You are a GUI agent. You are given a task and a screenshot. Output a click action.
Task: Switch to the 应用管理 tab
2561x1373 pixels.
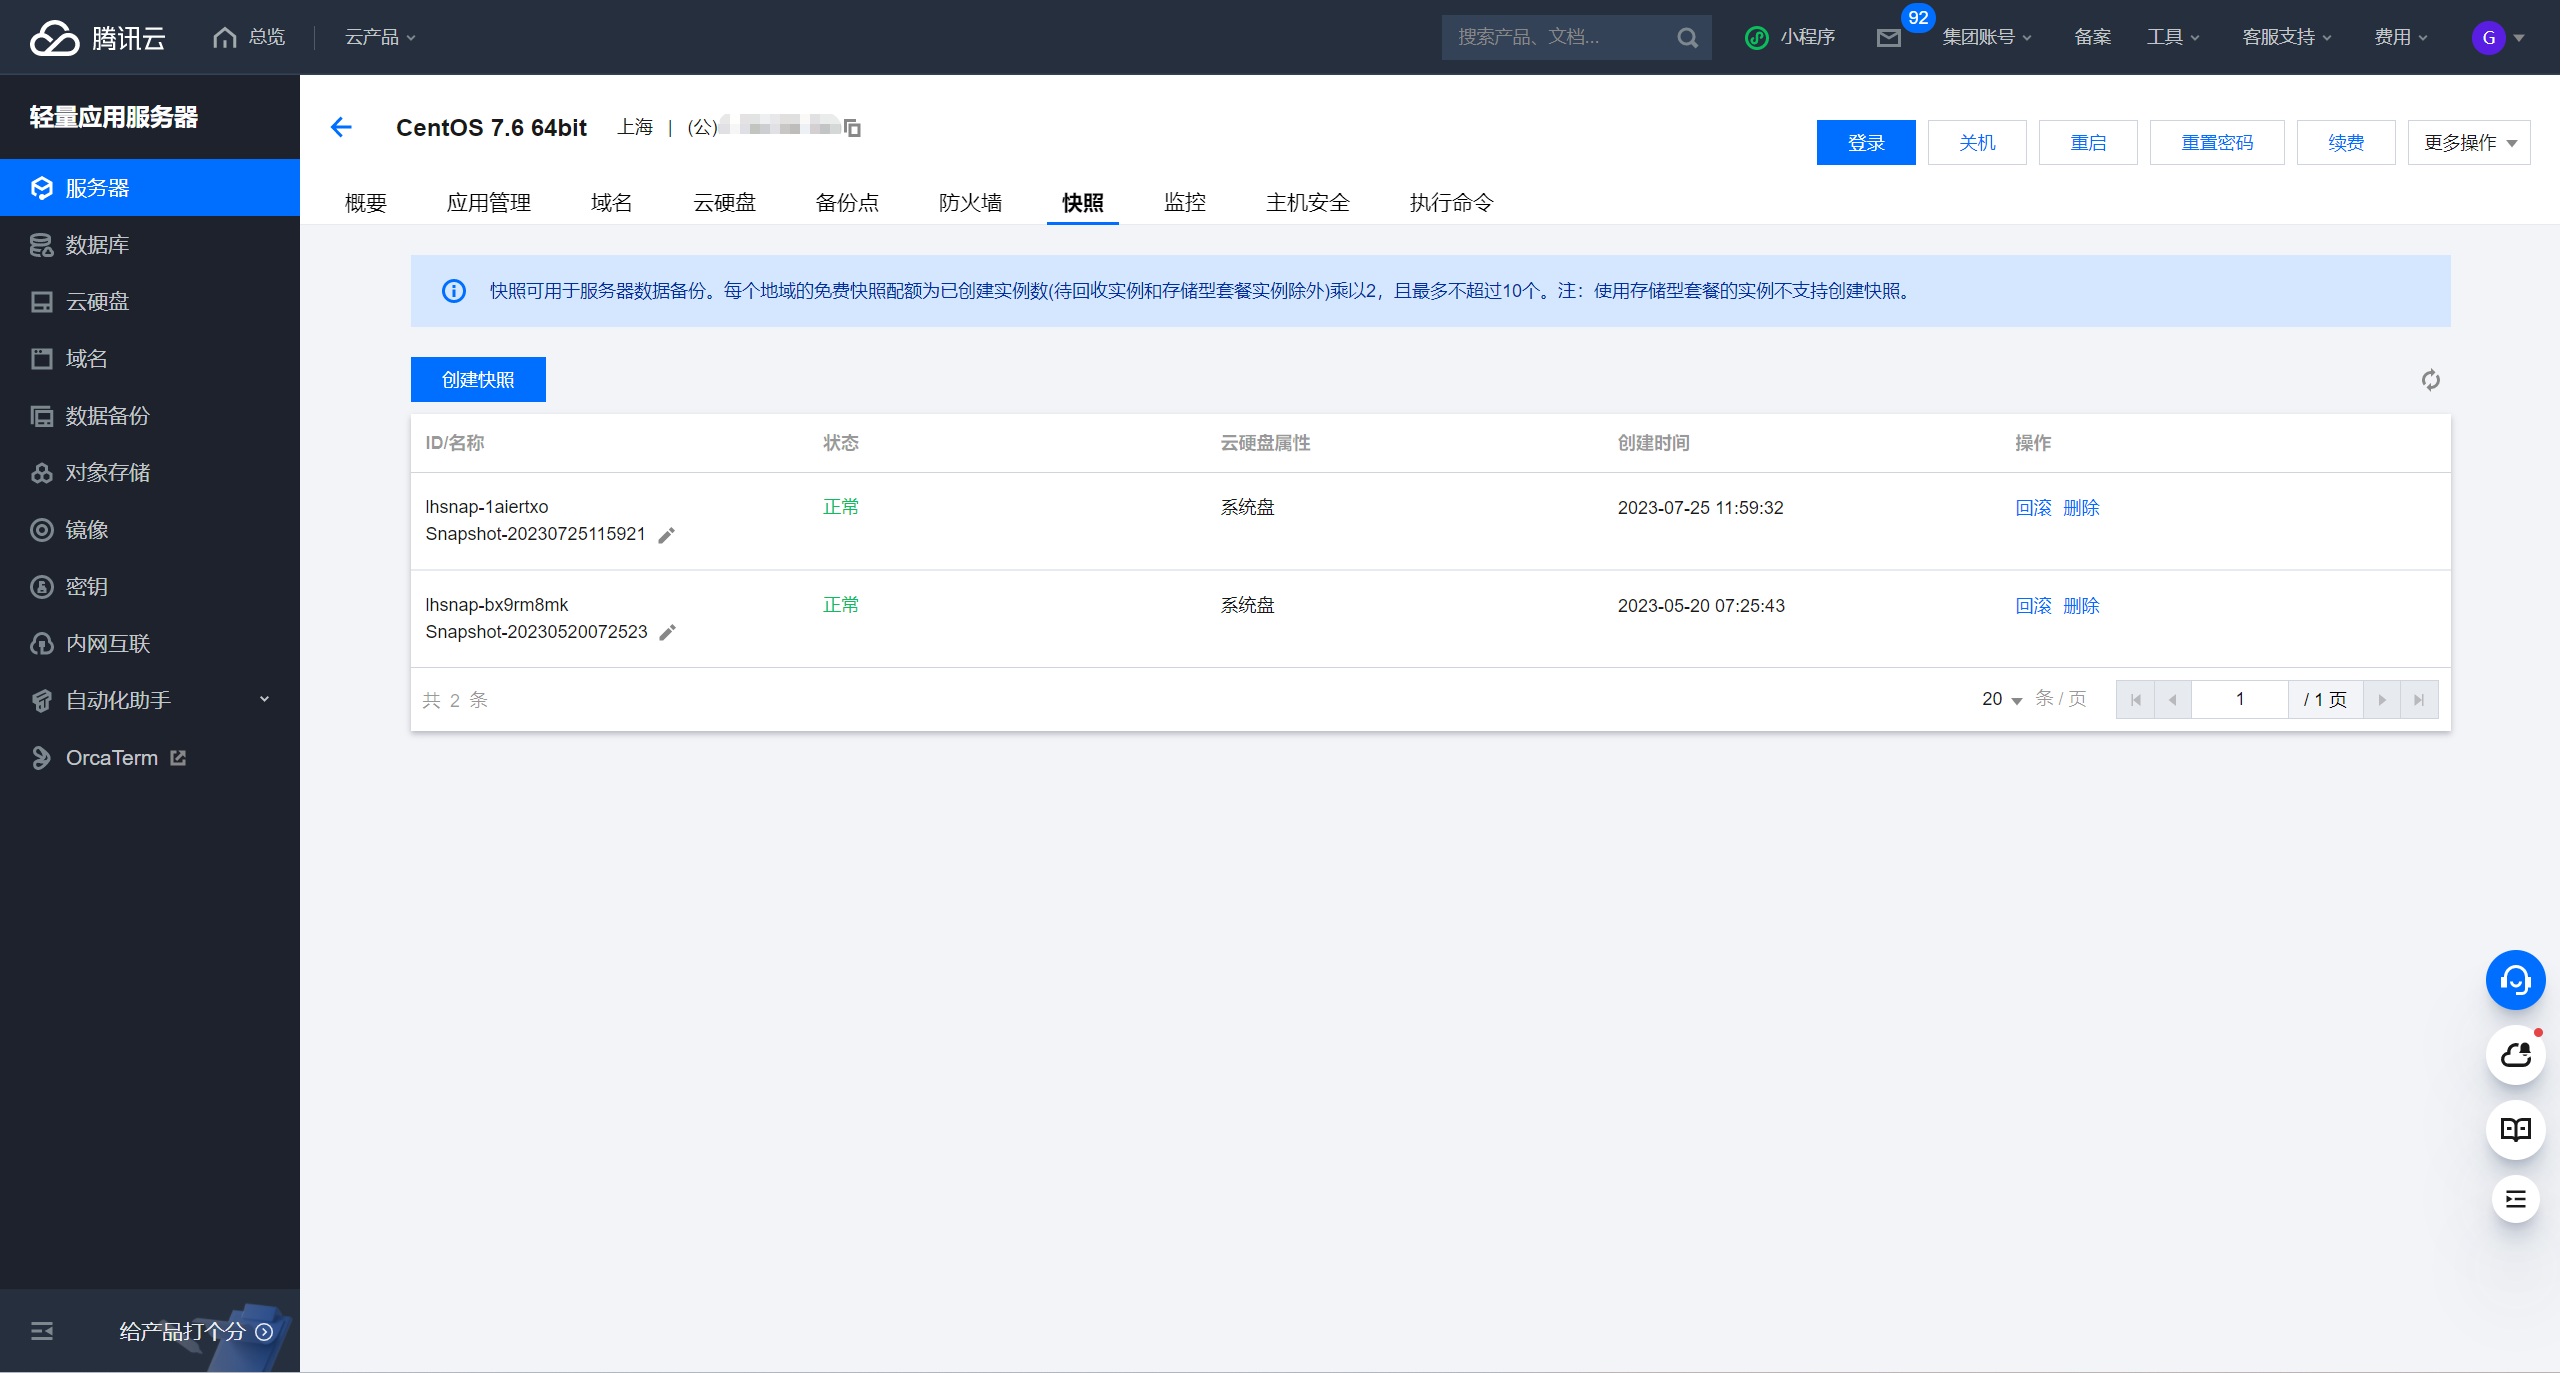click(x=489, y=203)
